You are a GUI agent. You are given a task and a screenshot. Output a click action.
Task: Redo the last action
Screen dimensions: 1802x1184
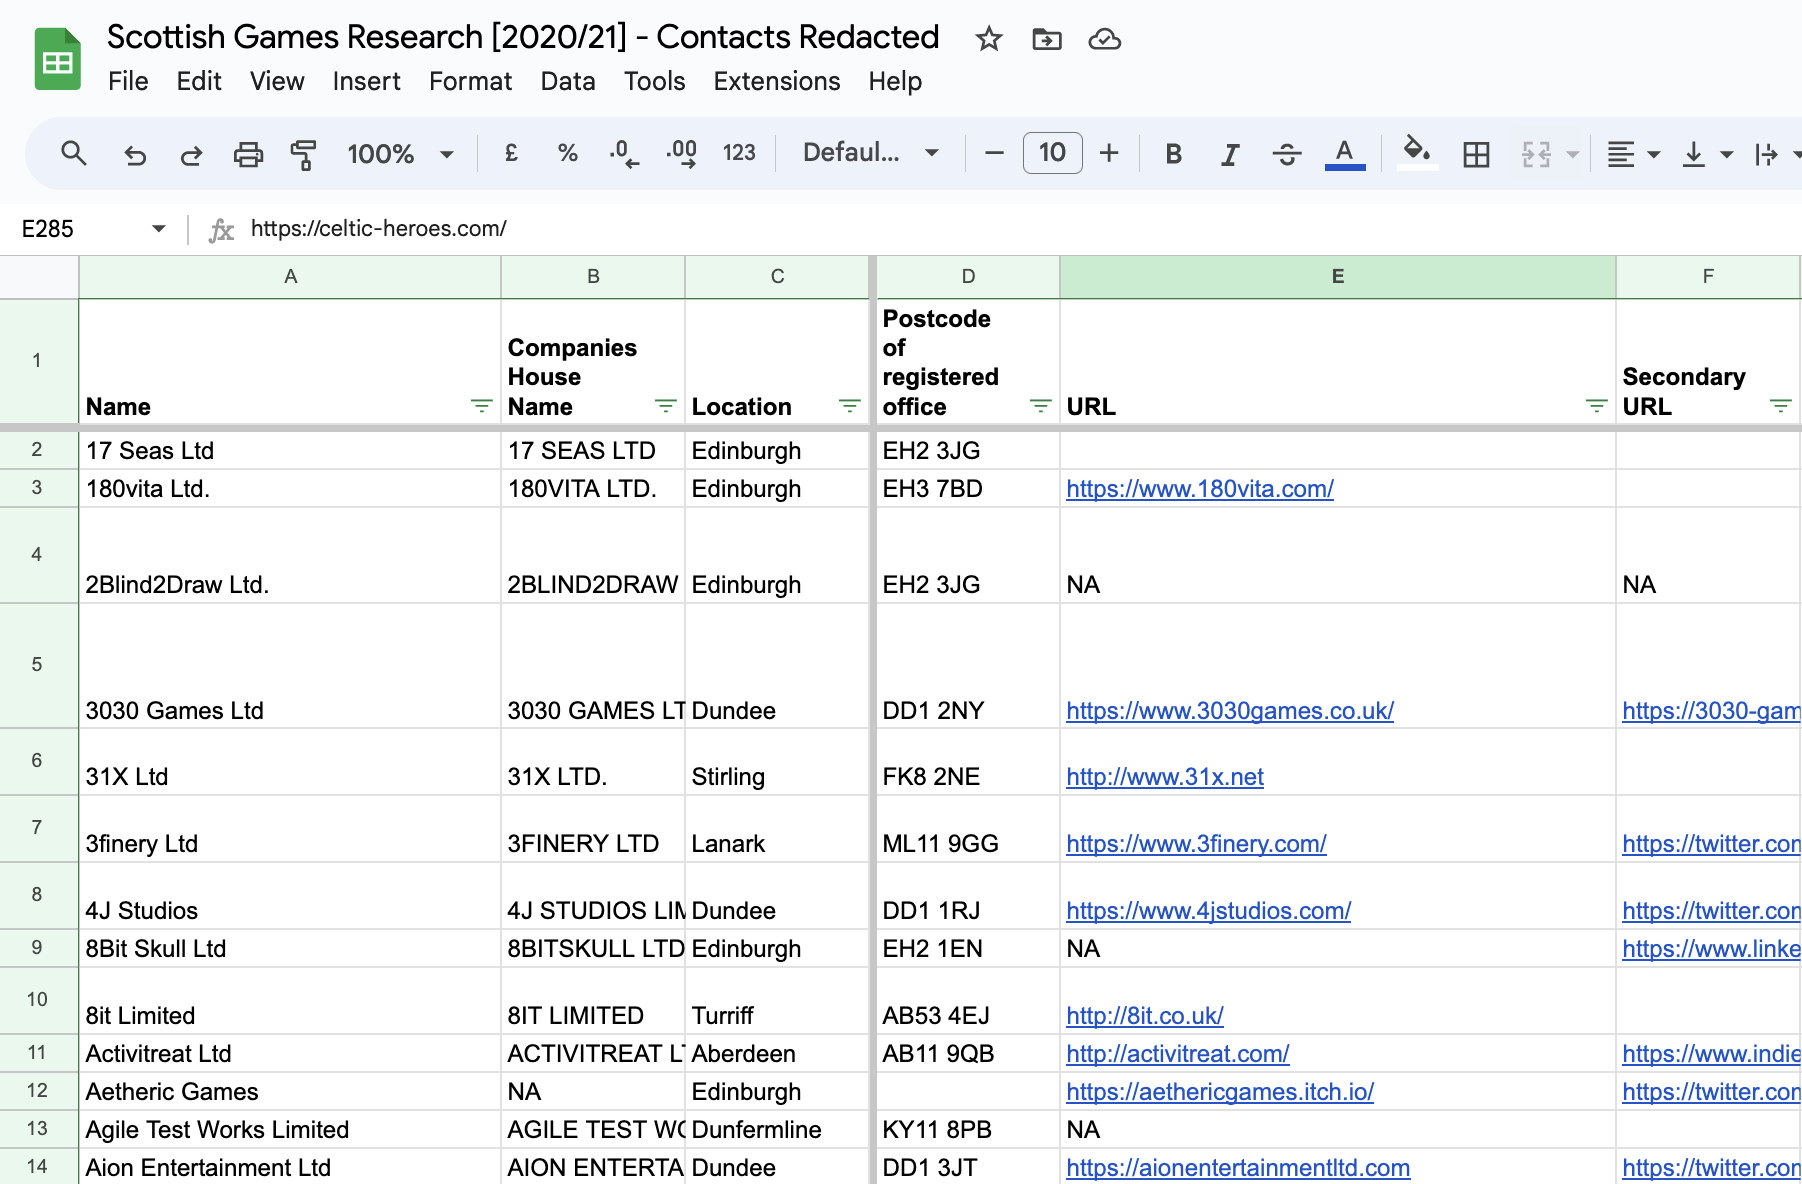tap(191, 154)
